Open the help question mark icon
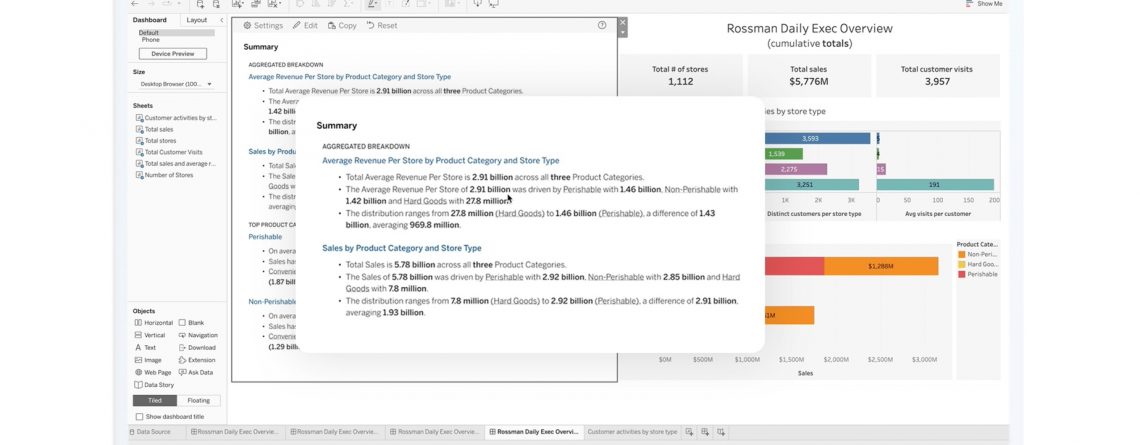The width and height of the screenshot is (1140, 445). tap(602, 25)
